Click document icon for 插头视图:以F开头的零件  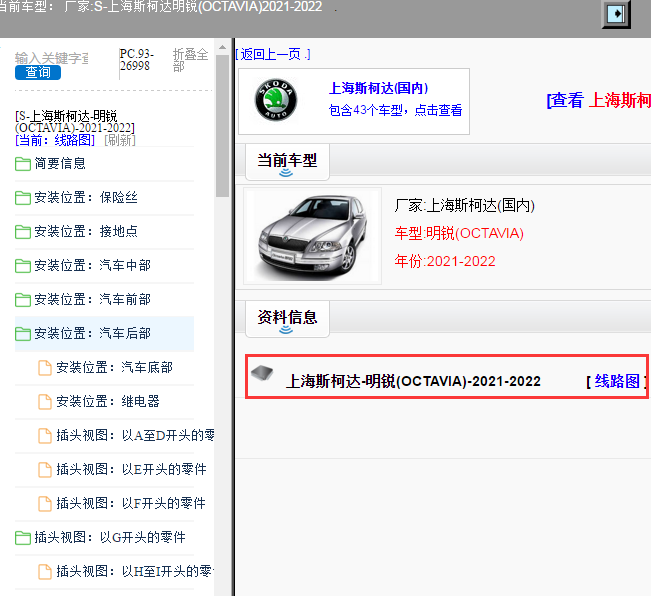(x=45, y=504)
